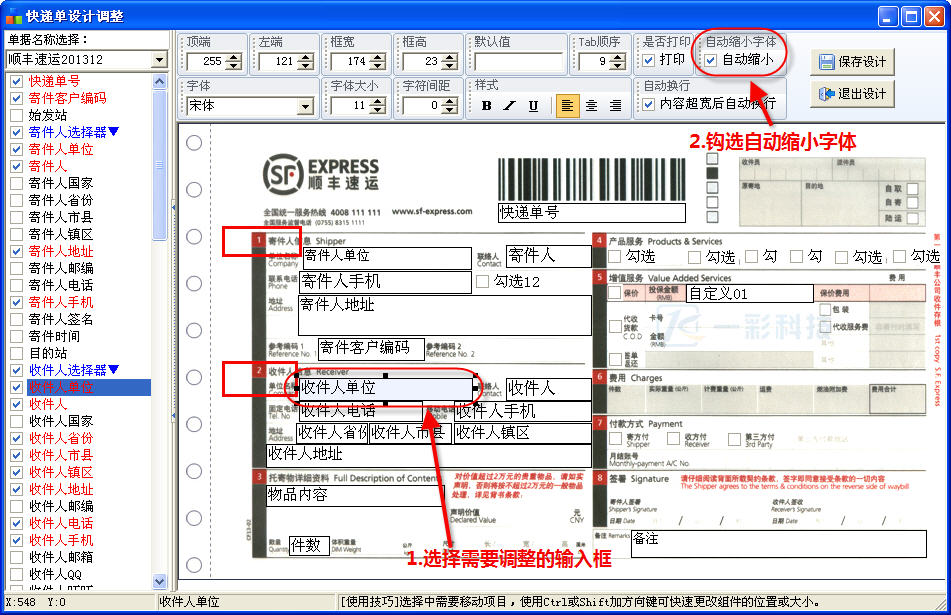Viewport: 951px width, 615px height.
Task: Decrease 左端 value with down arrow
Action: [306, 65]
